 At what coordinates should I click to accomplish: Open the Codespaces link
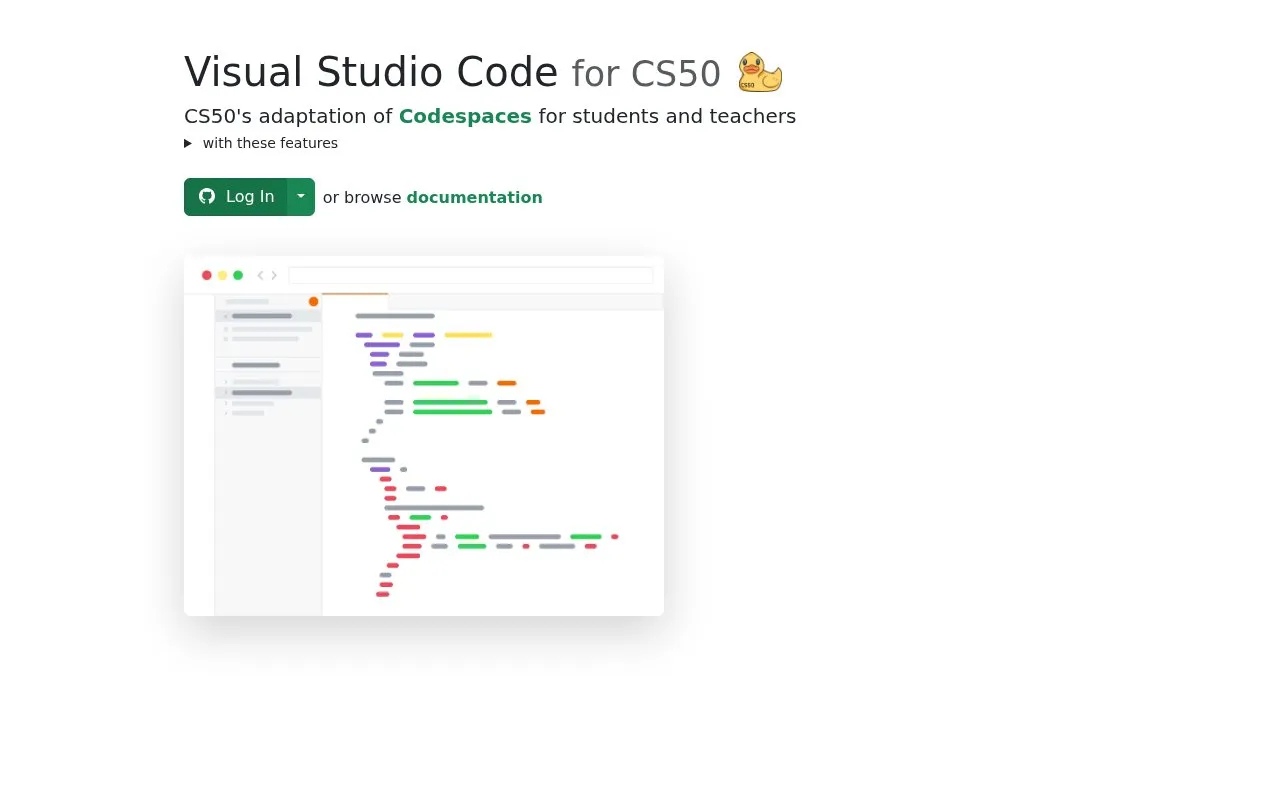465,116
